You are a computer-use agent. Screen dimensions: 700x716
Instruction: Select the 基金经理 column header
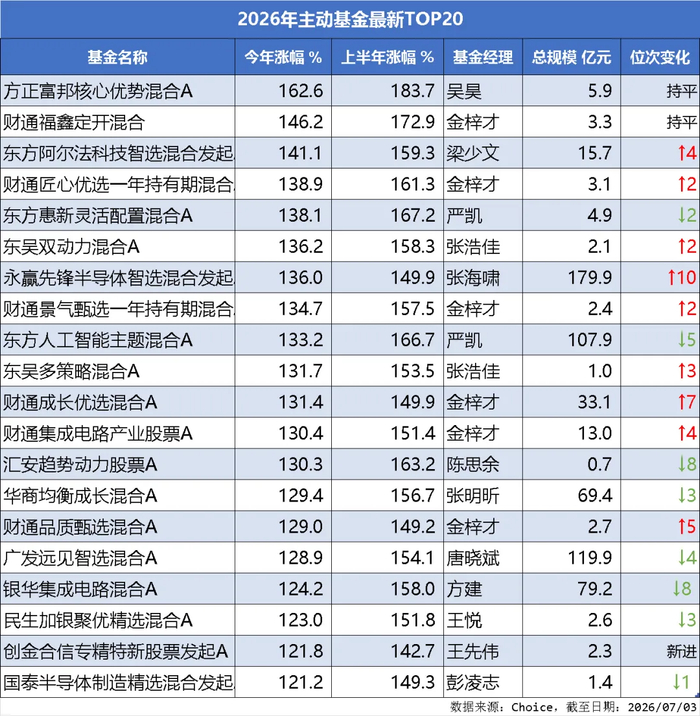coord(483,57)
